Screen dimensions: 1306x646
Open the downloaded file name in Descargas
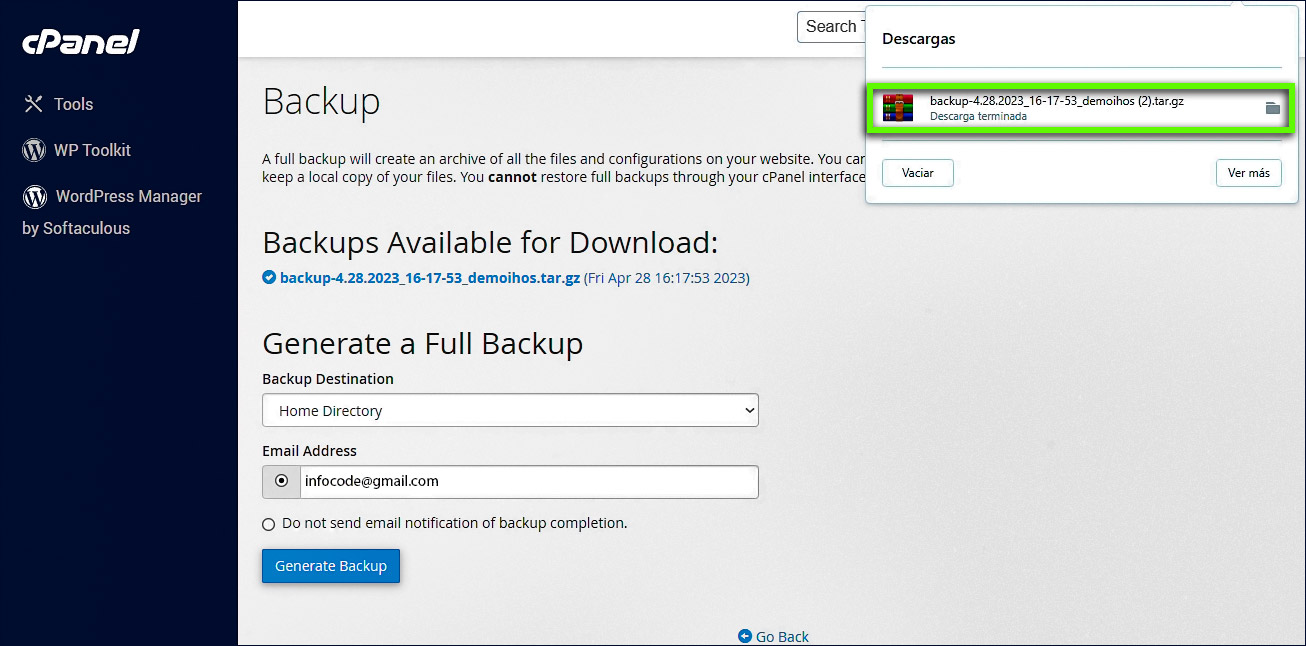[1056, 101]
